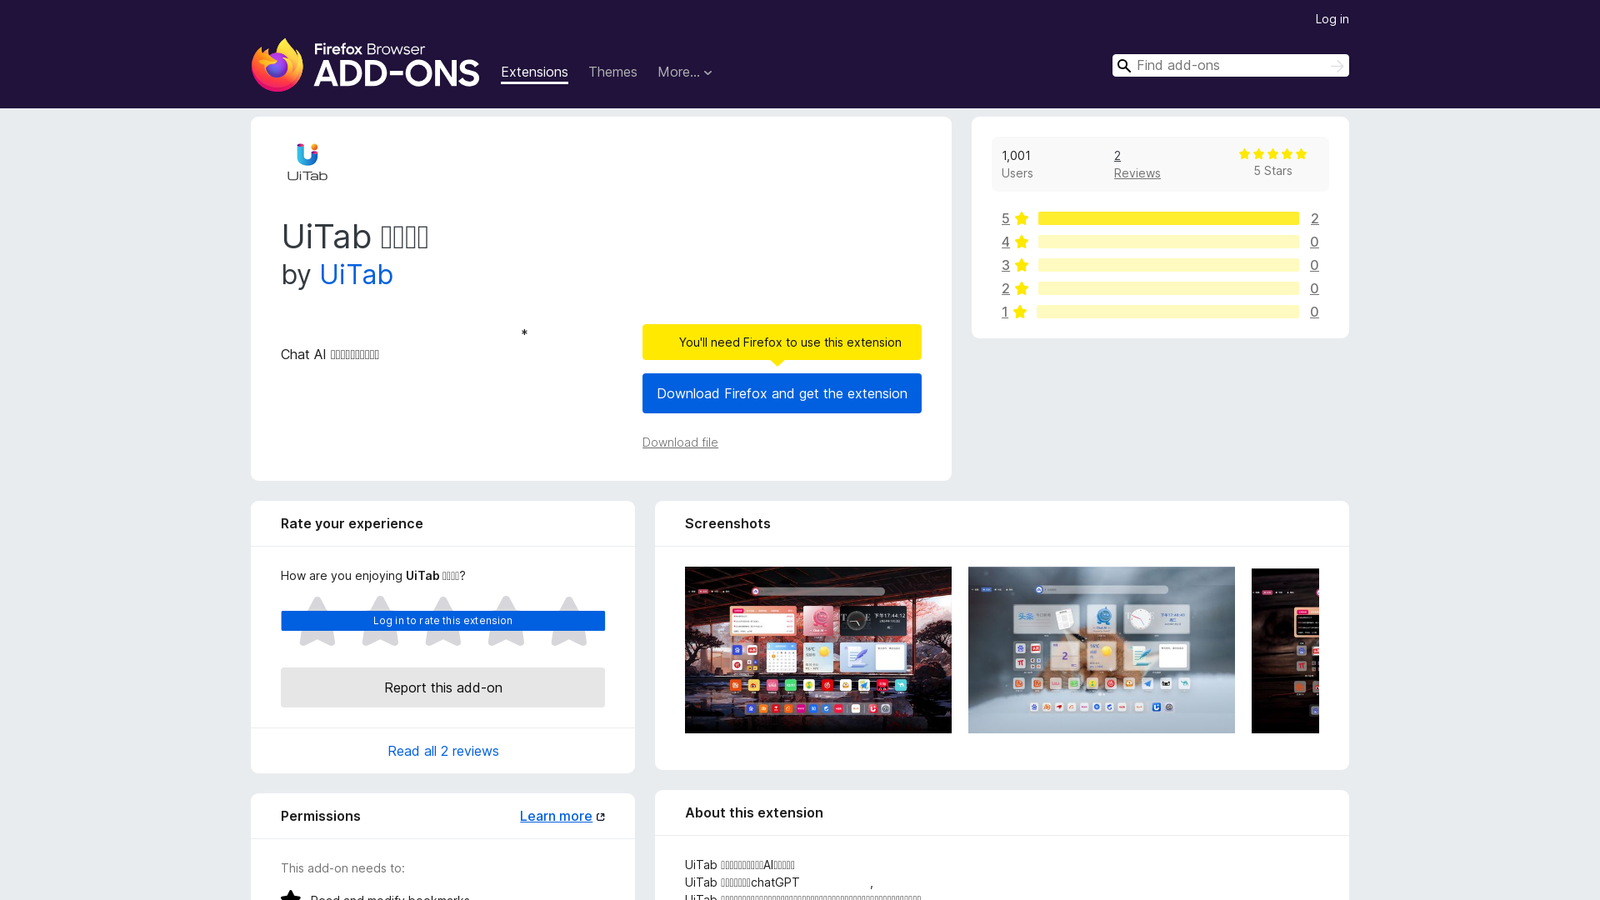1600x900 pixels.
Task: Open the Themes tab
Action: click(613, 72)
